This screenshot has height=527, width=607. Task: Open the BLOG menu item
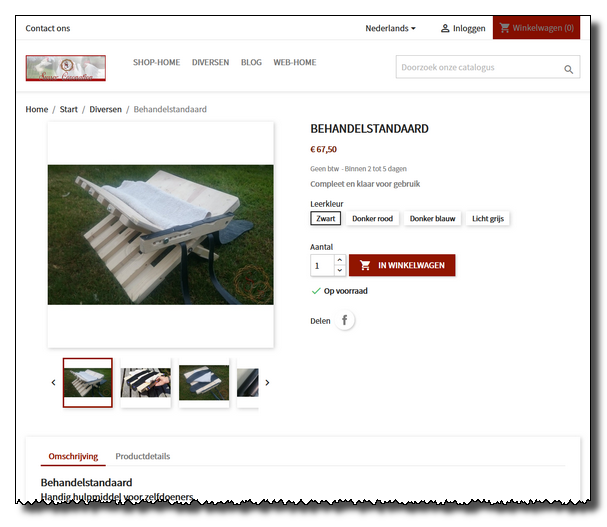[251, 62]
